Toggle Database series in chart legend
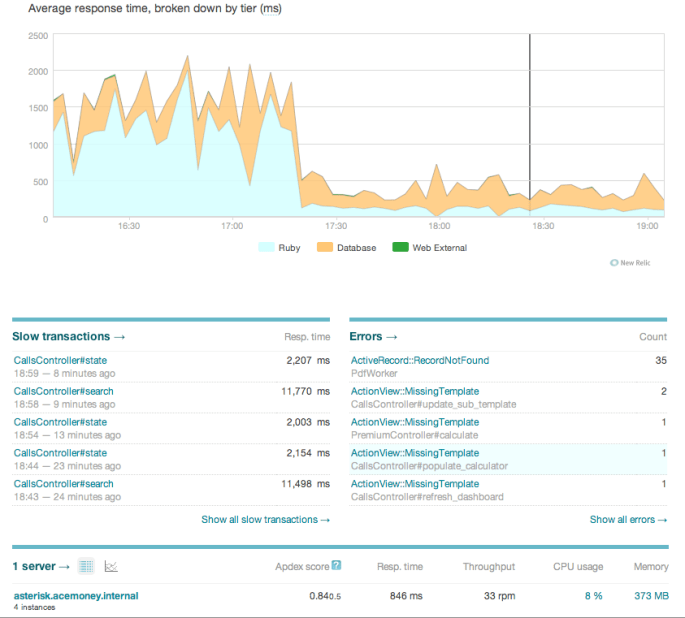Viewport: 685px width, 618px height. 346,247
